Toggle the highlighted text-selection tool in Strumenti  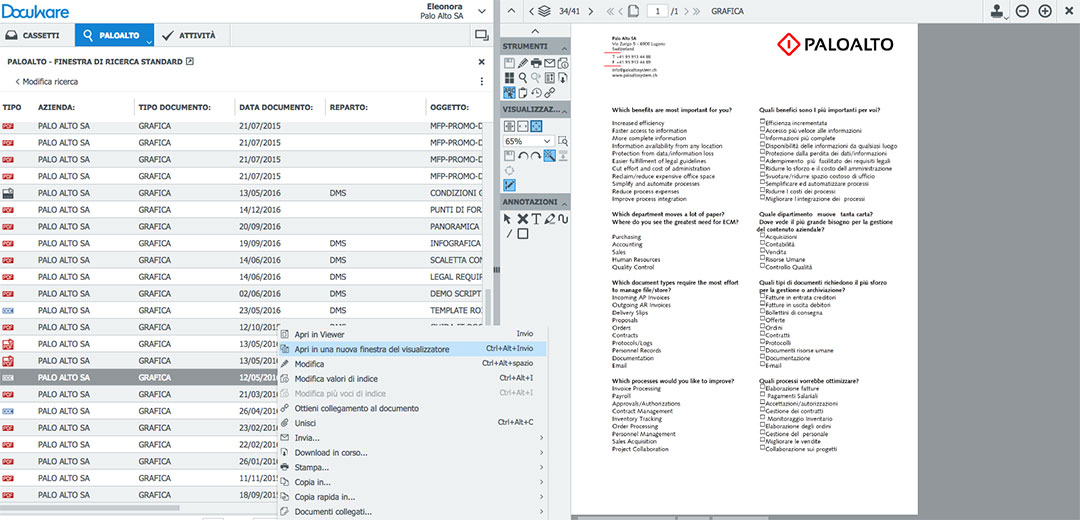[x=509, y=92]
